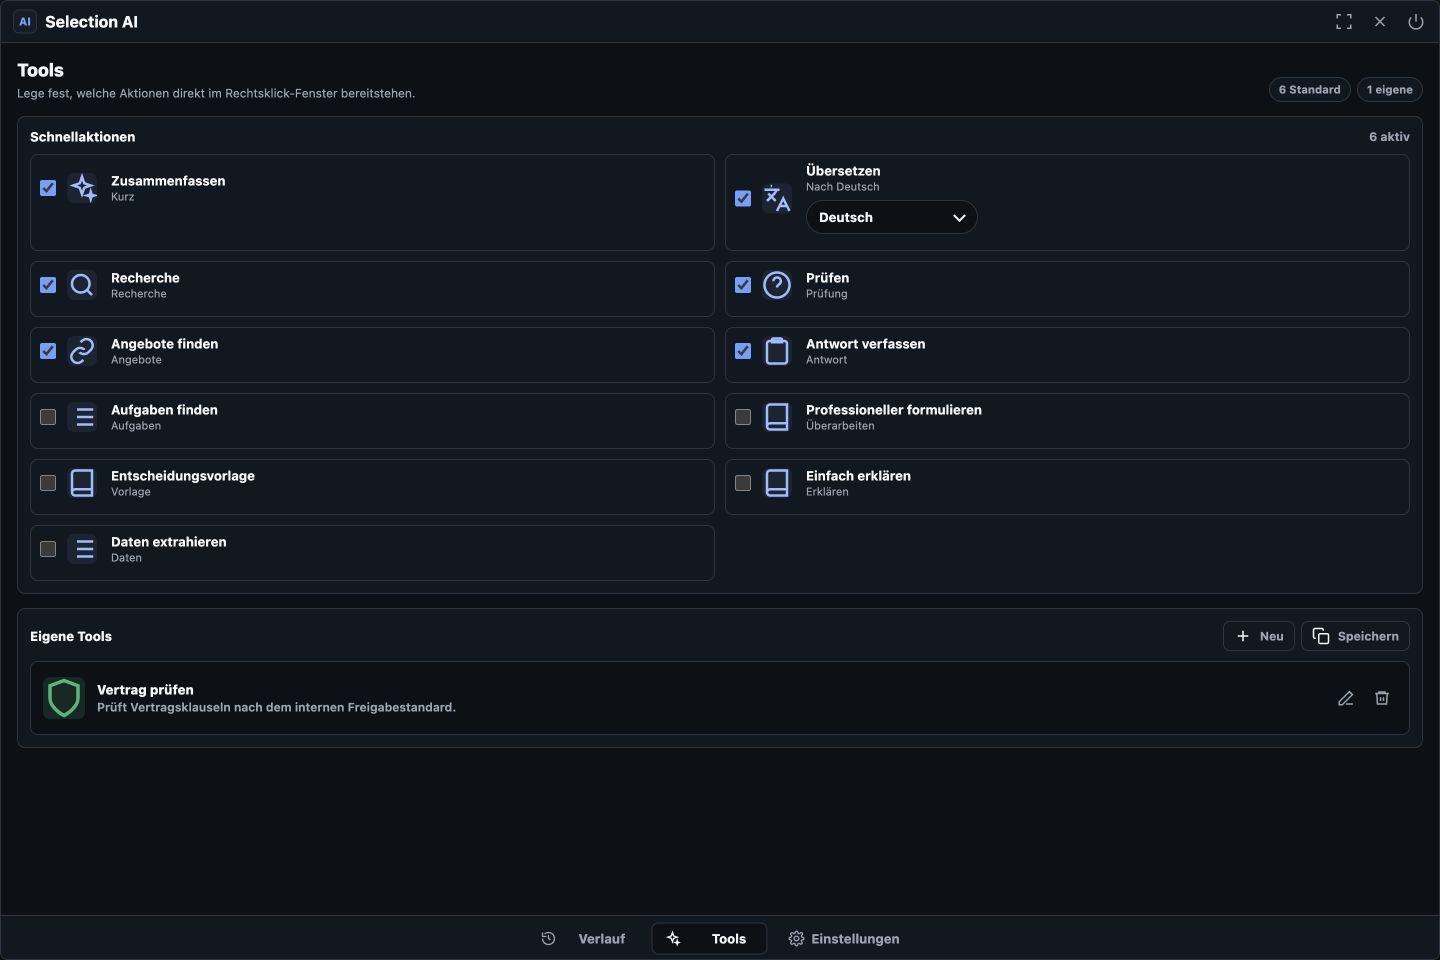Select the Tools tab
The width and height of the screenshot is (1440, 960).
(709, 939)
